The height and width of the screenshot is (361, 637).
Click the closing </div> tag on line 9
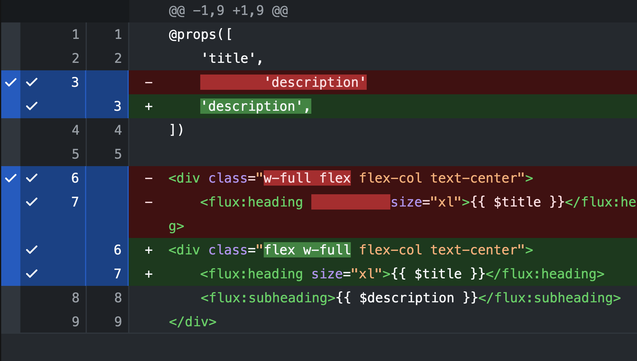[193, 322]
